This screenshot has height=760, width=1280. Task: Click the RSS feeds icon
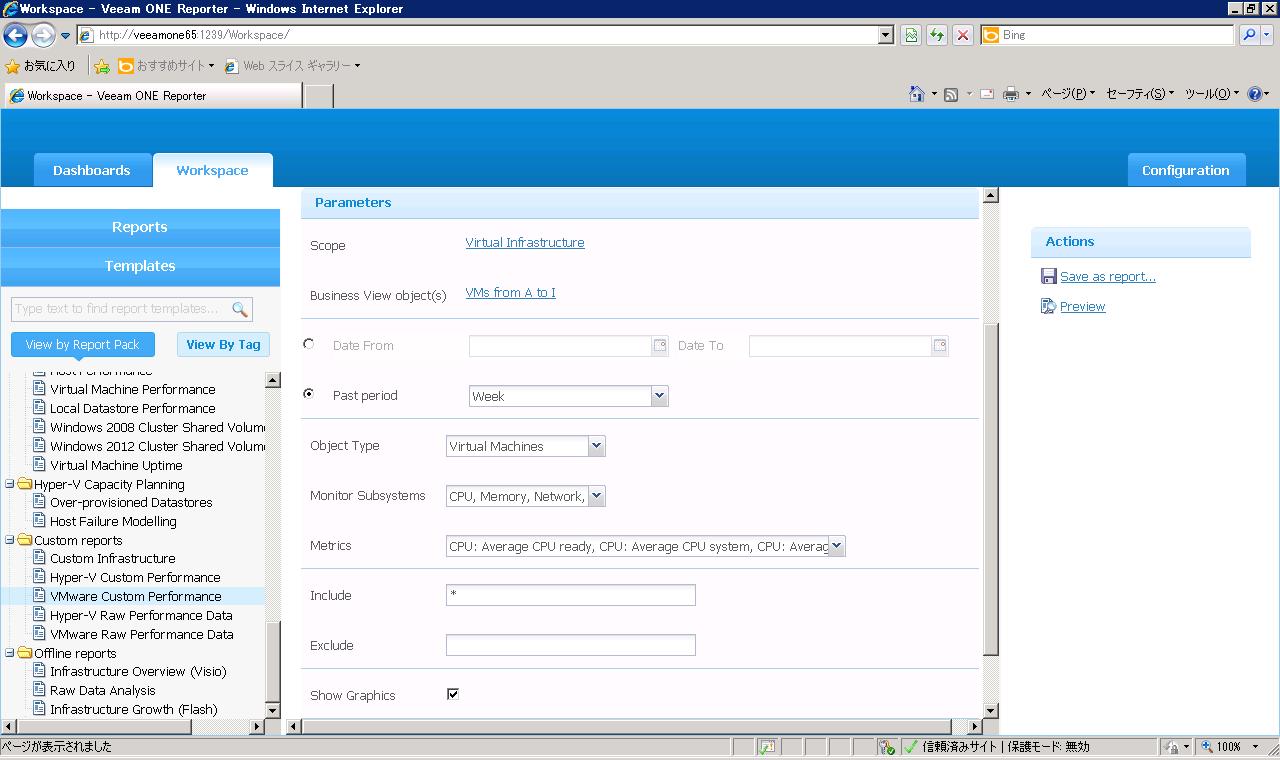[951, 94]
